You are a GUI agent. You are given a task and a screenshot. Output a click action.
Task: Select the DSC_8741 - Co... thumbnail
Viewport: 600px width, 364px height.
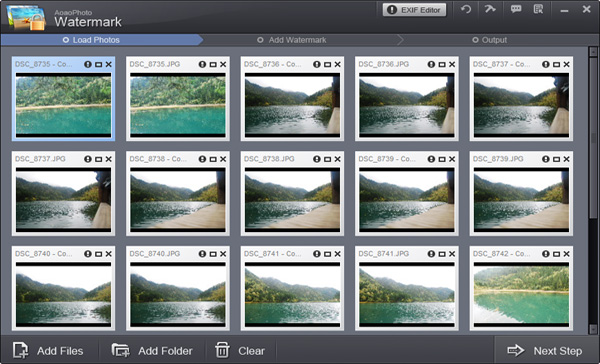tap(292, 294)
